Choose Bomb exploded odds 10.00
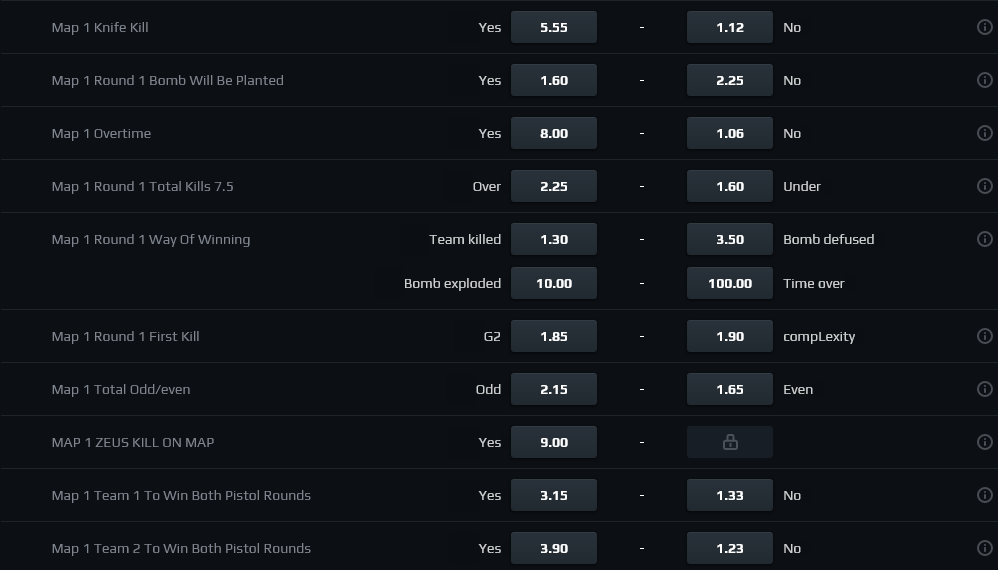Screen dimensions: 998x570 [554, 283]
